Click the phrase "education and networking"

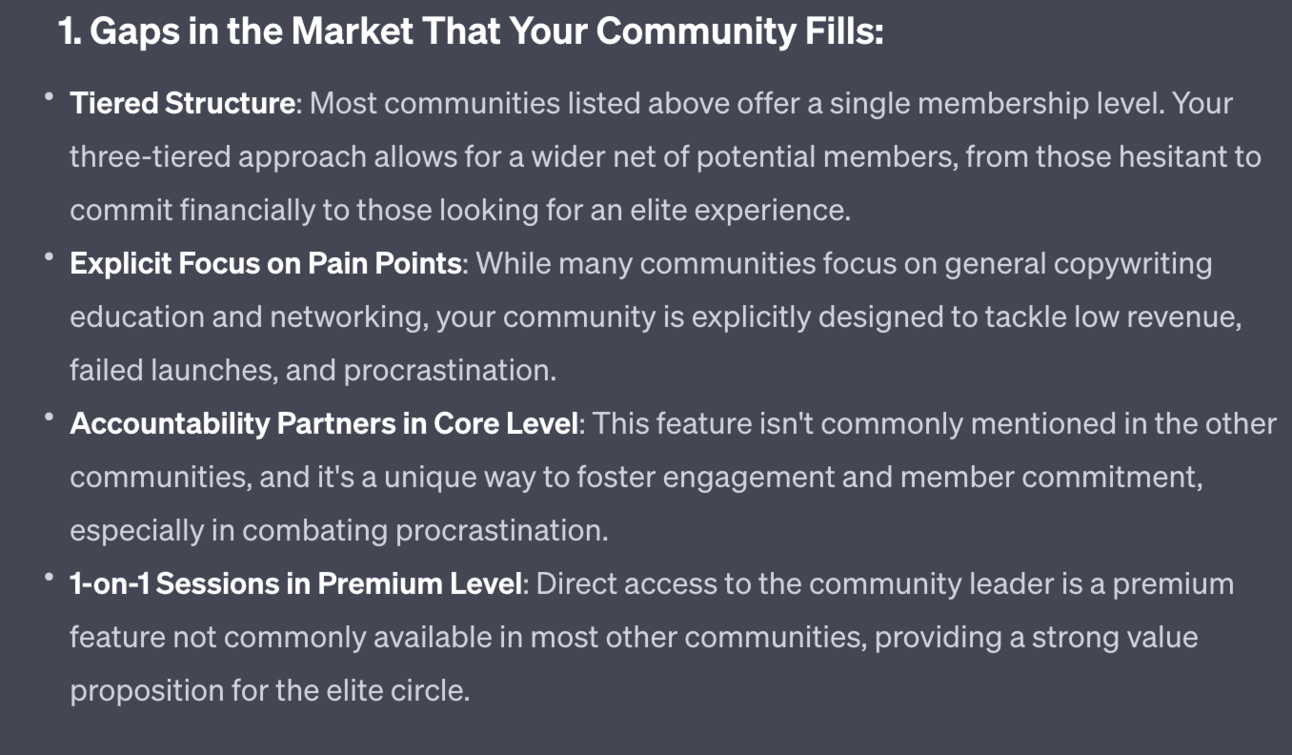click(x=248, y=317)
